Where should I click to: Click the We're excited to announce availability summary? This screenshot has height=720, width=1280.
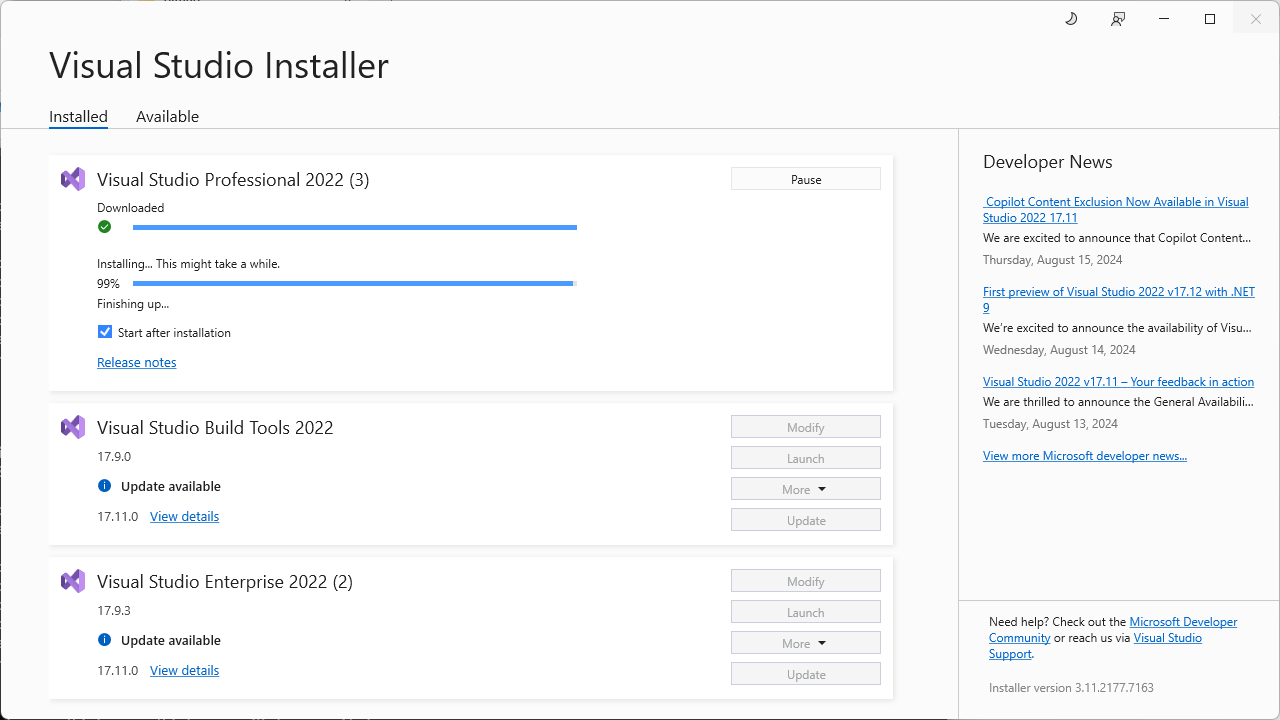pos(1117,327)
